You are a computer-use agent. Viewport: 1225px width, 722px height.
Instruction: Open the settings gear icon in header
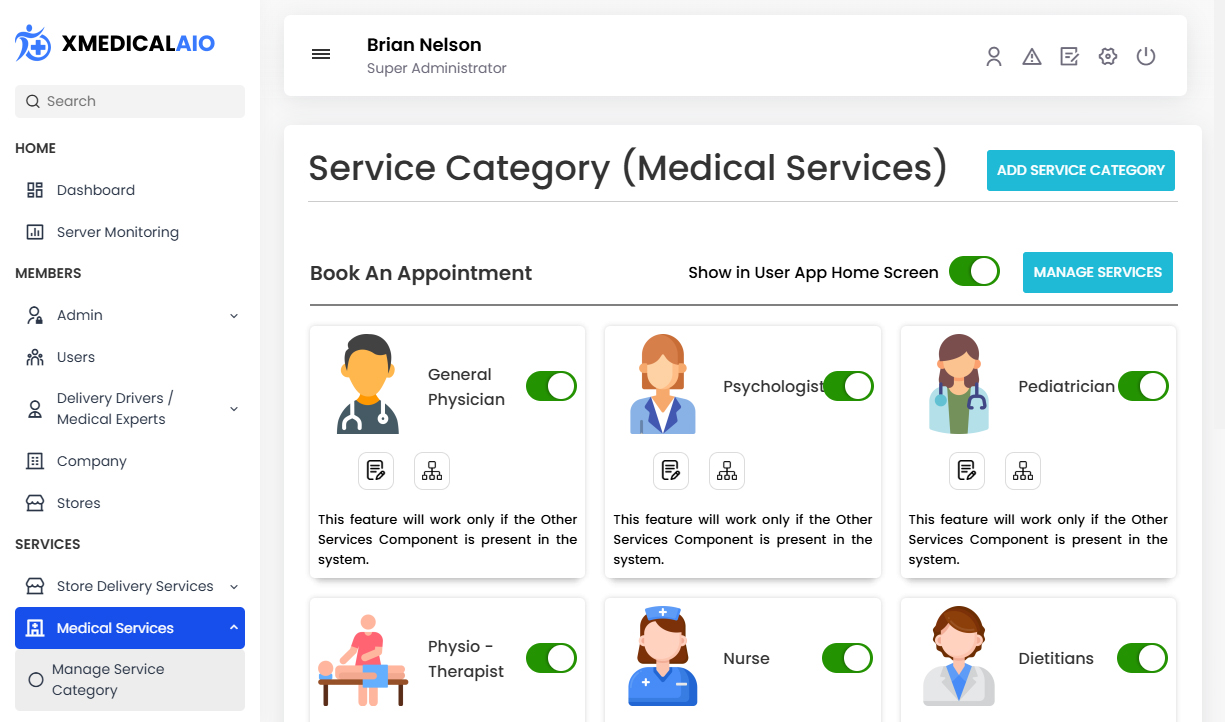click(1107, 57)
